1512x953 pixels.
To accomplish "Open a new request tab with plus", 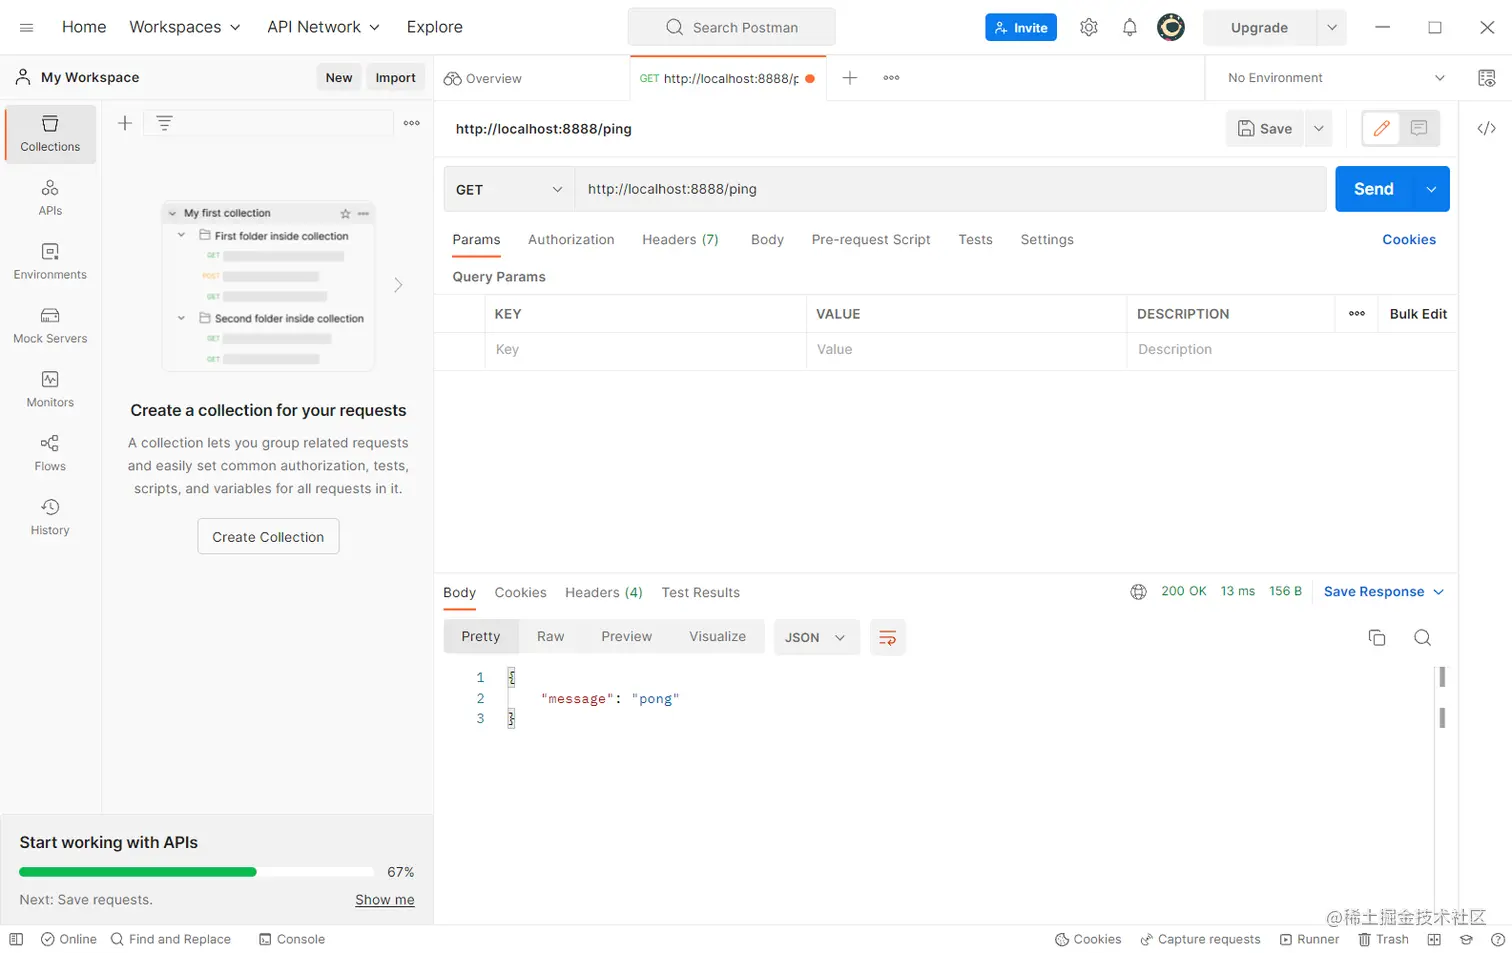I will [850, 78].
